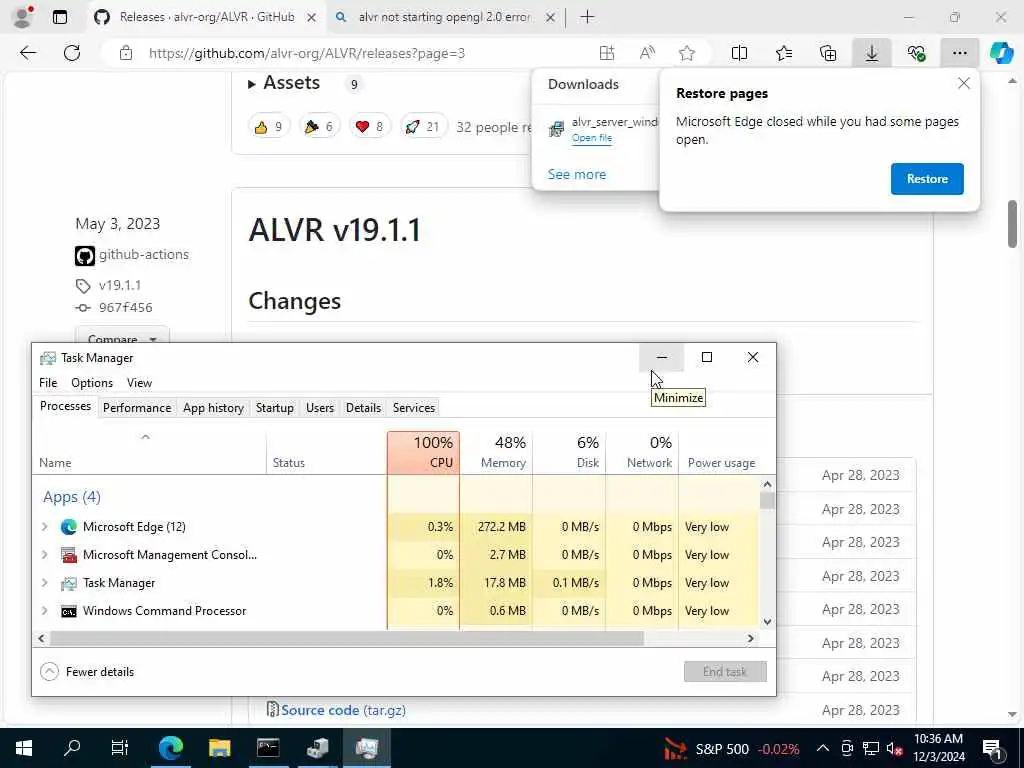Open Task Manager File menu

click(x=48, y=383)
